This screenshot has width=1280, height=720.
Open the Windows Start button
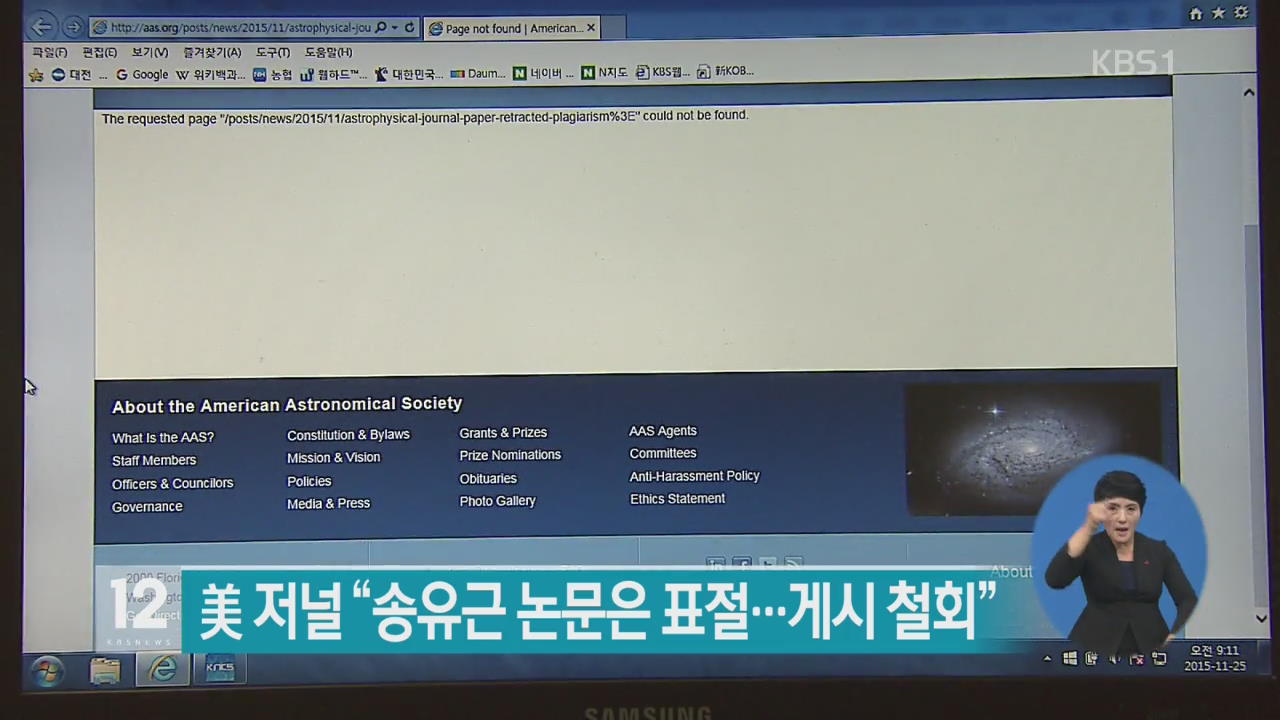click(46, 671)
